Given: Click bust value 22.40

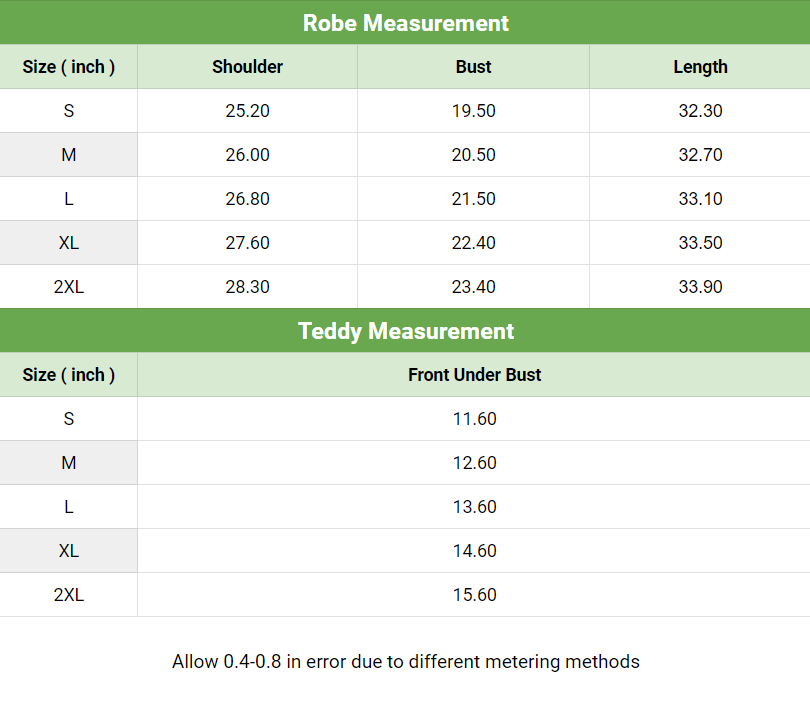Looking at the screenshot, I should (473, 243).
